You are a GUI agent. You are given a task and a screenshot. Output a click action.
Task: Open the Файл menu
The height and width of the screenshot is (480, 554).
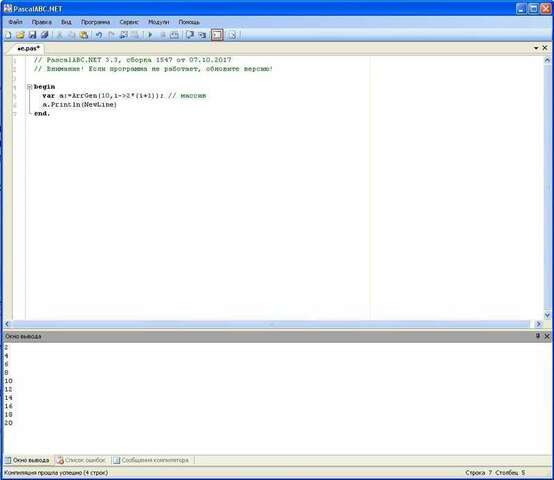(16, 22)
